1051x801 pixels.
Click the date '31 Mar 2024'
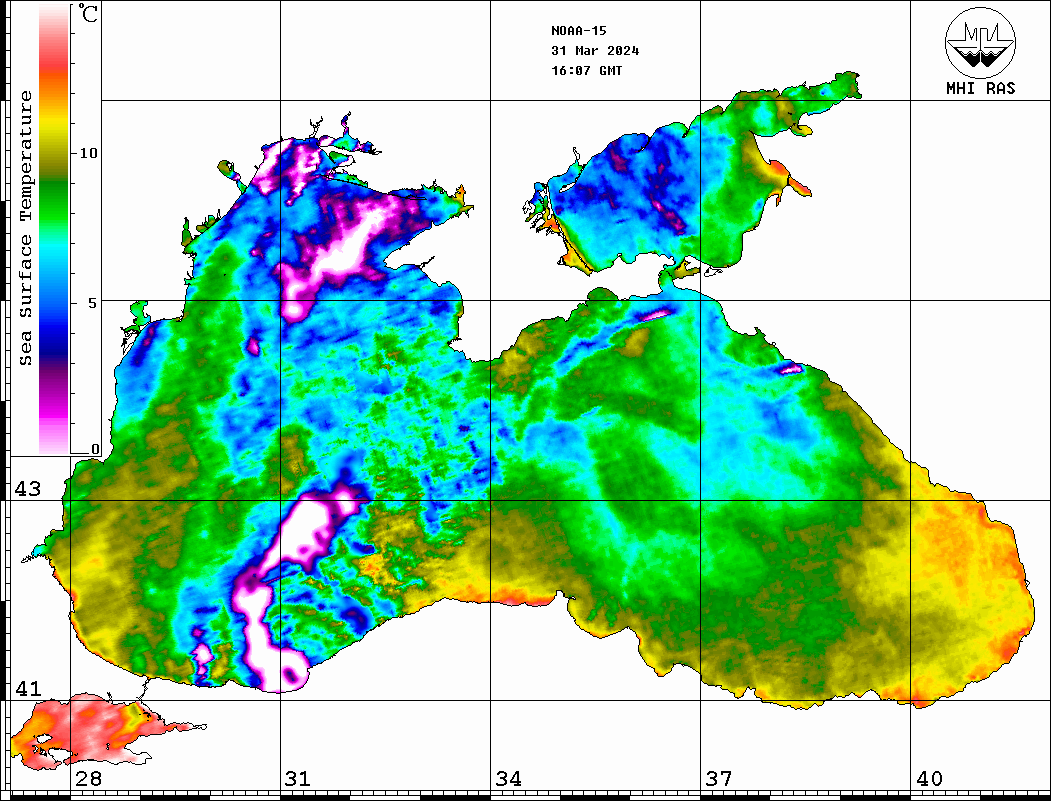[x=595, y=51]
